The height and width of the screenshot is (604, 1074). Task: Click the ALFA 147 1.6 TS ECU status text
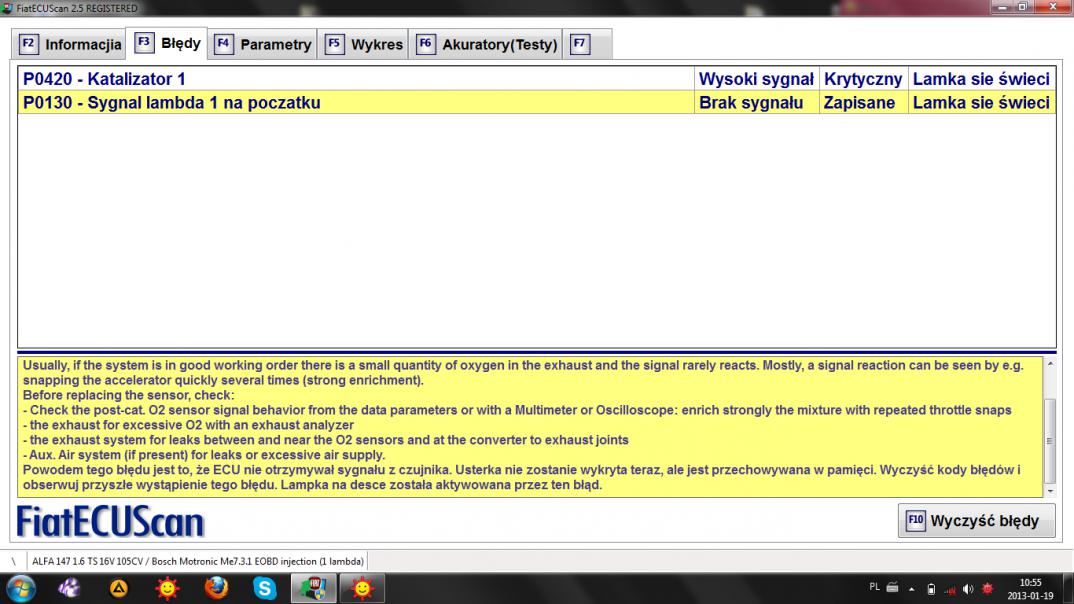point(197,562)
